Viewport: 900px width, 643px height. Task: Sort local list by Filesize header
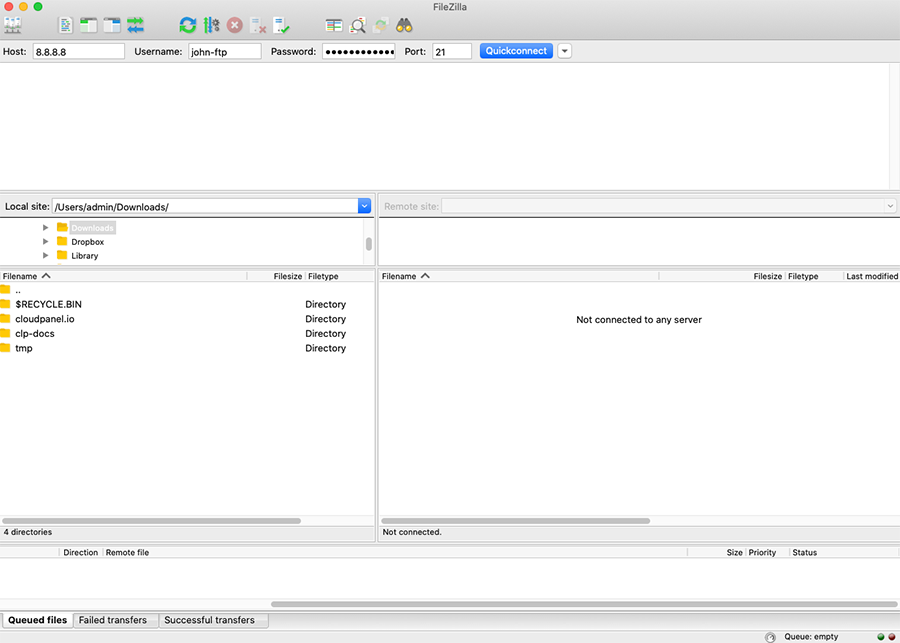(276, 276)
